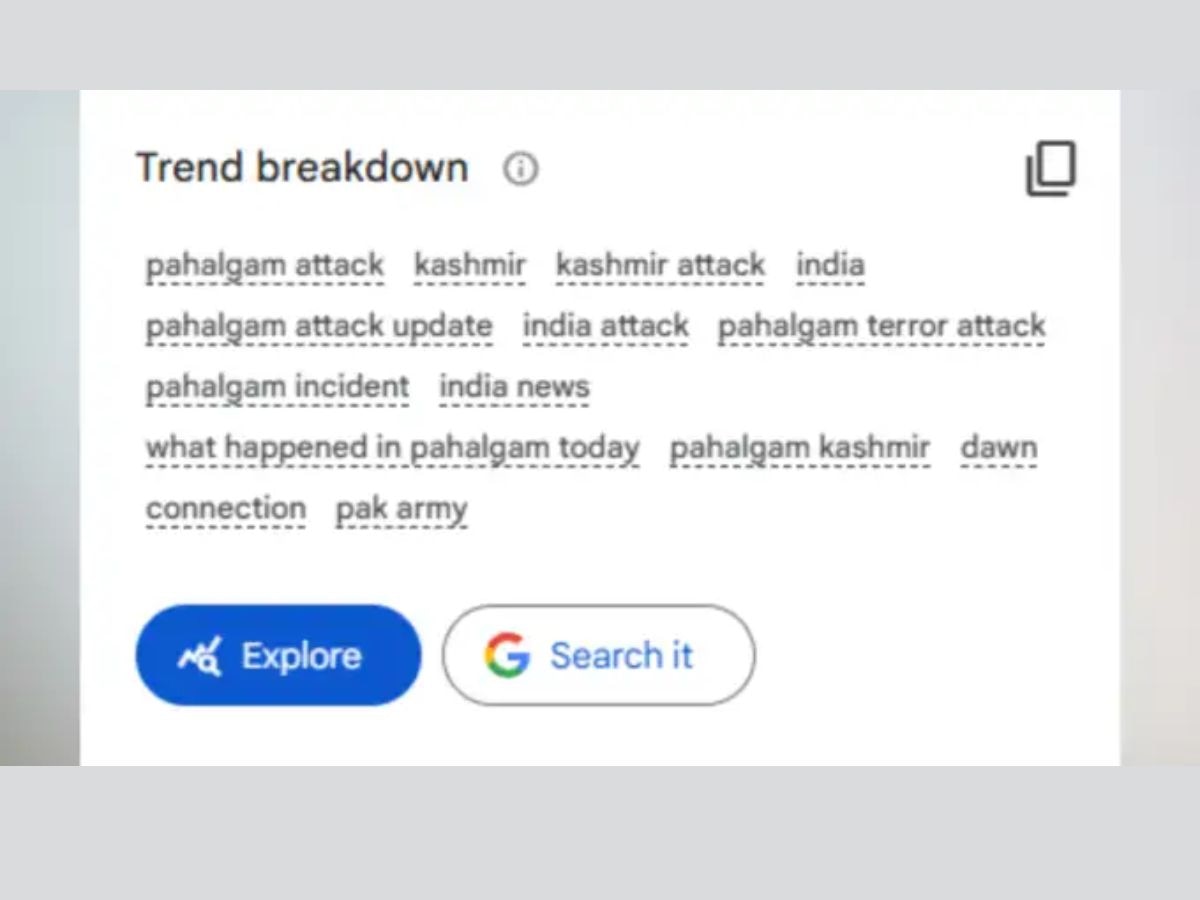Open the info icon beside Trend breakdown
The image size is (1200, 900).
click(520, 169)
